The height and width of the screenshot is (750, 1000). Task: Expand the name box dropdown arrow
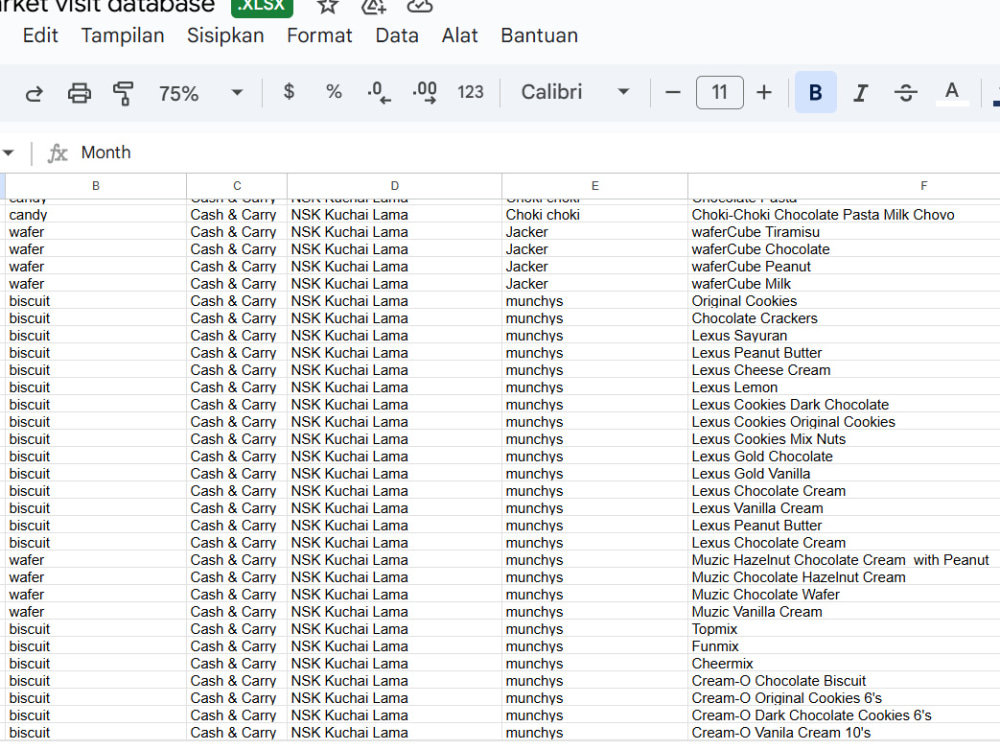click(x=8, y=152)
